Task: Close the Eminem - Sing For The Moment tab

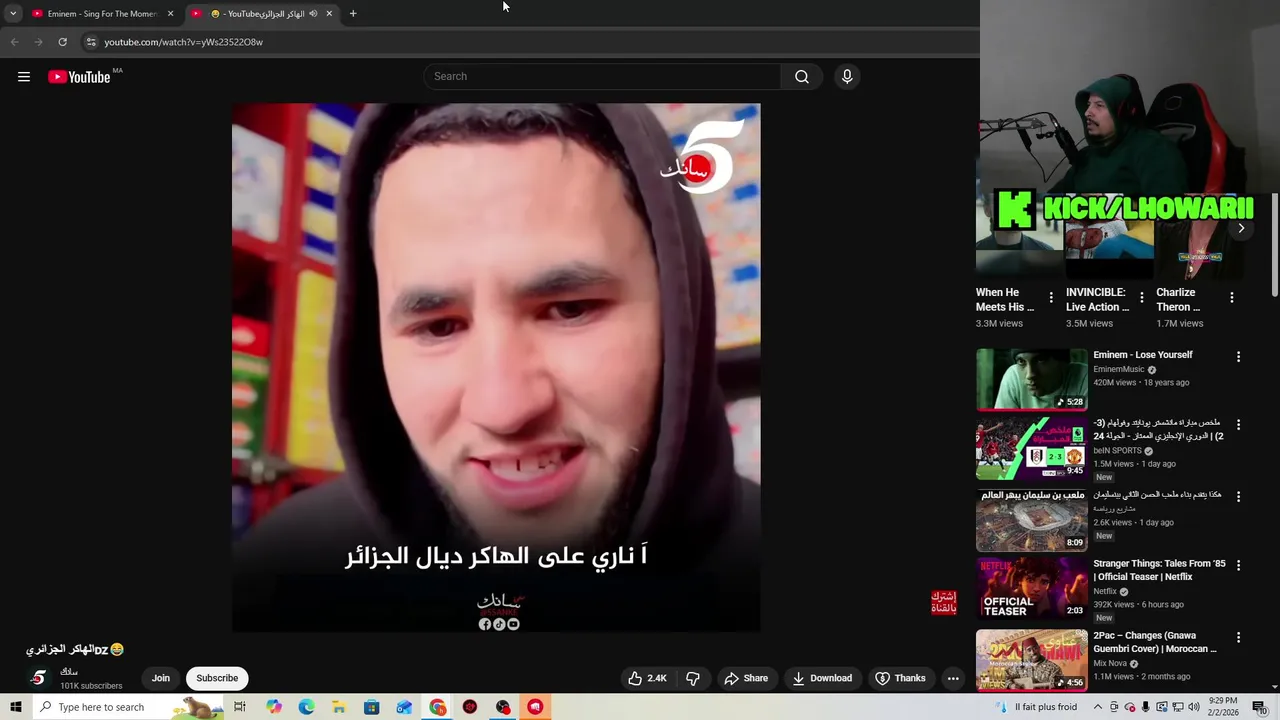Action: pyautogui.click(x=170, y=14)
